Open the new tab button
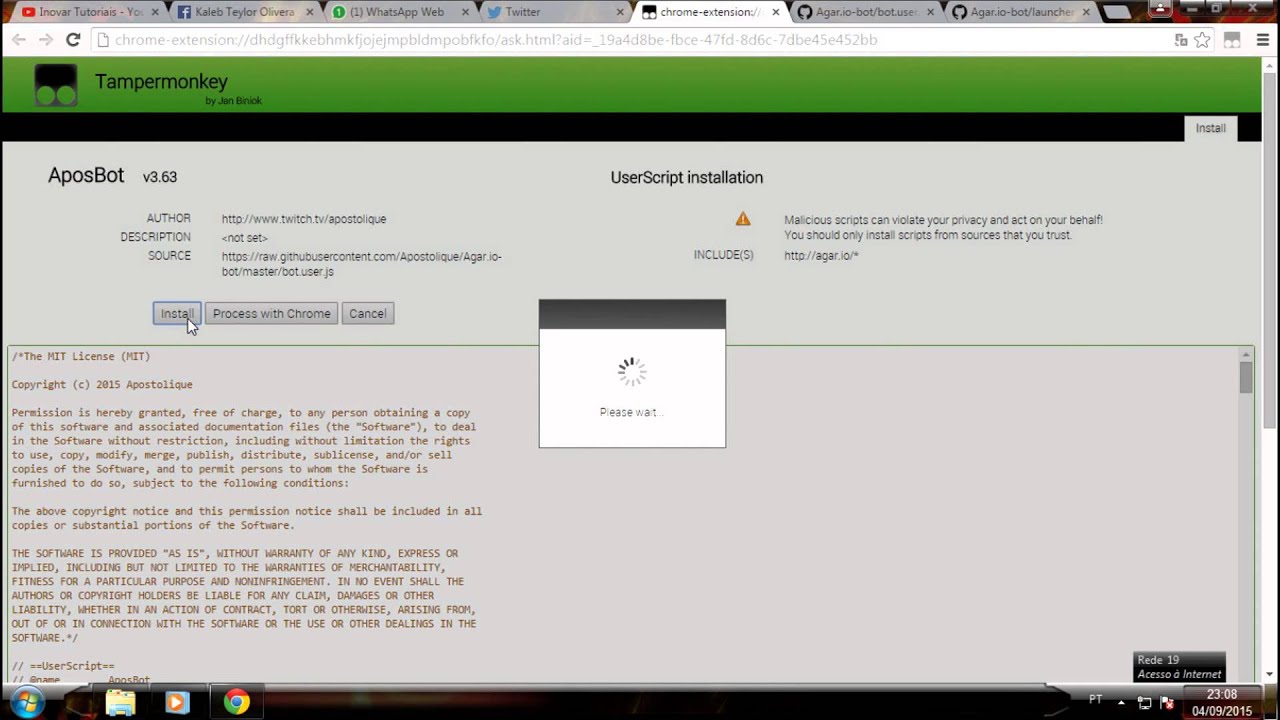 point(1115,12)
